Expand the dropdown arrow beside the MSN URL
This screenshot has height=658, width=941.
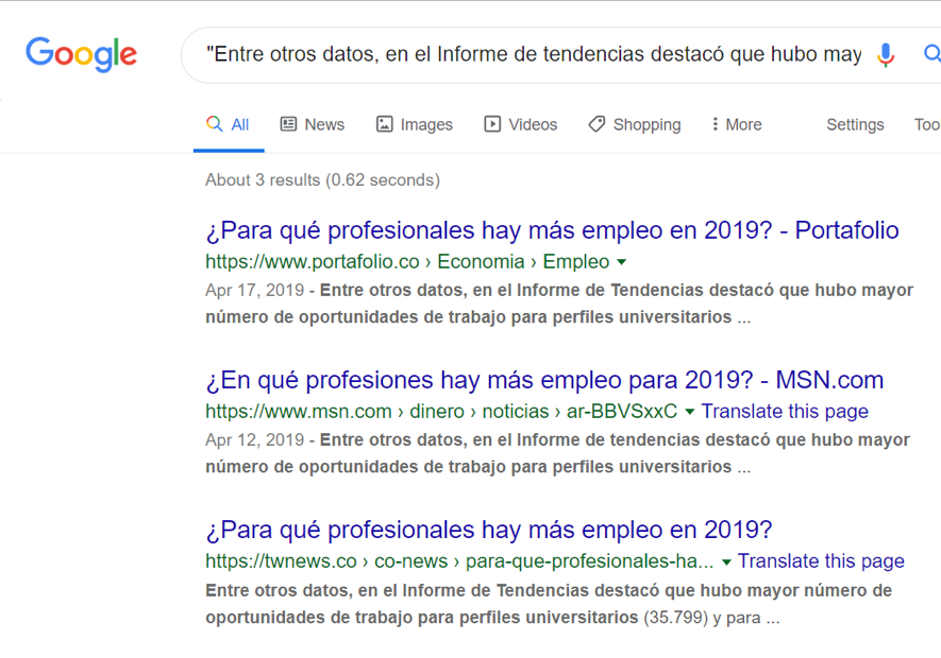click(690, 412)
